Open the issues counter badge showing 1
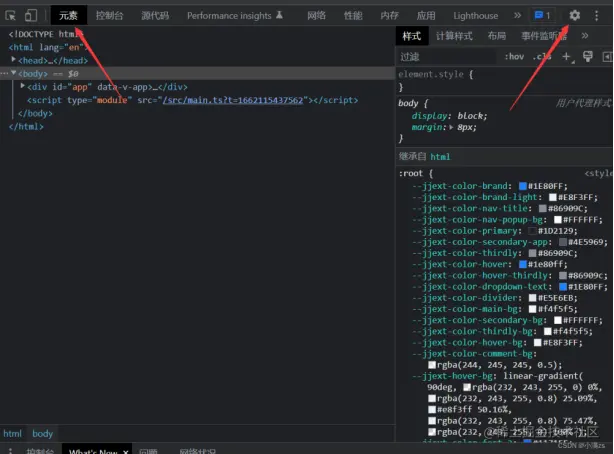This screenshot has width=614, height=454. pyautogui.click(x=542, y=16)
